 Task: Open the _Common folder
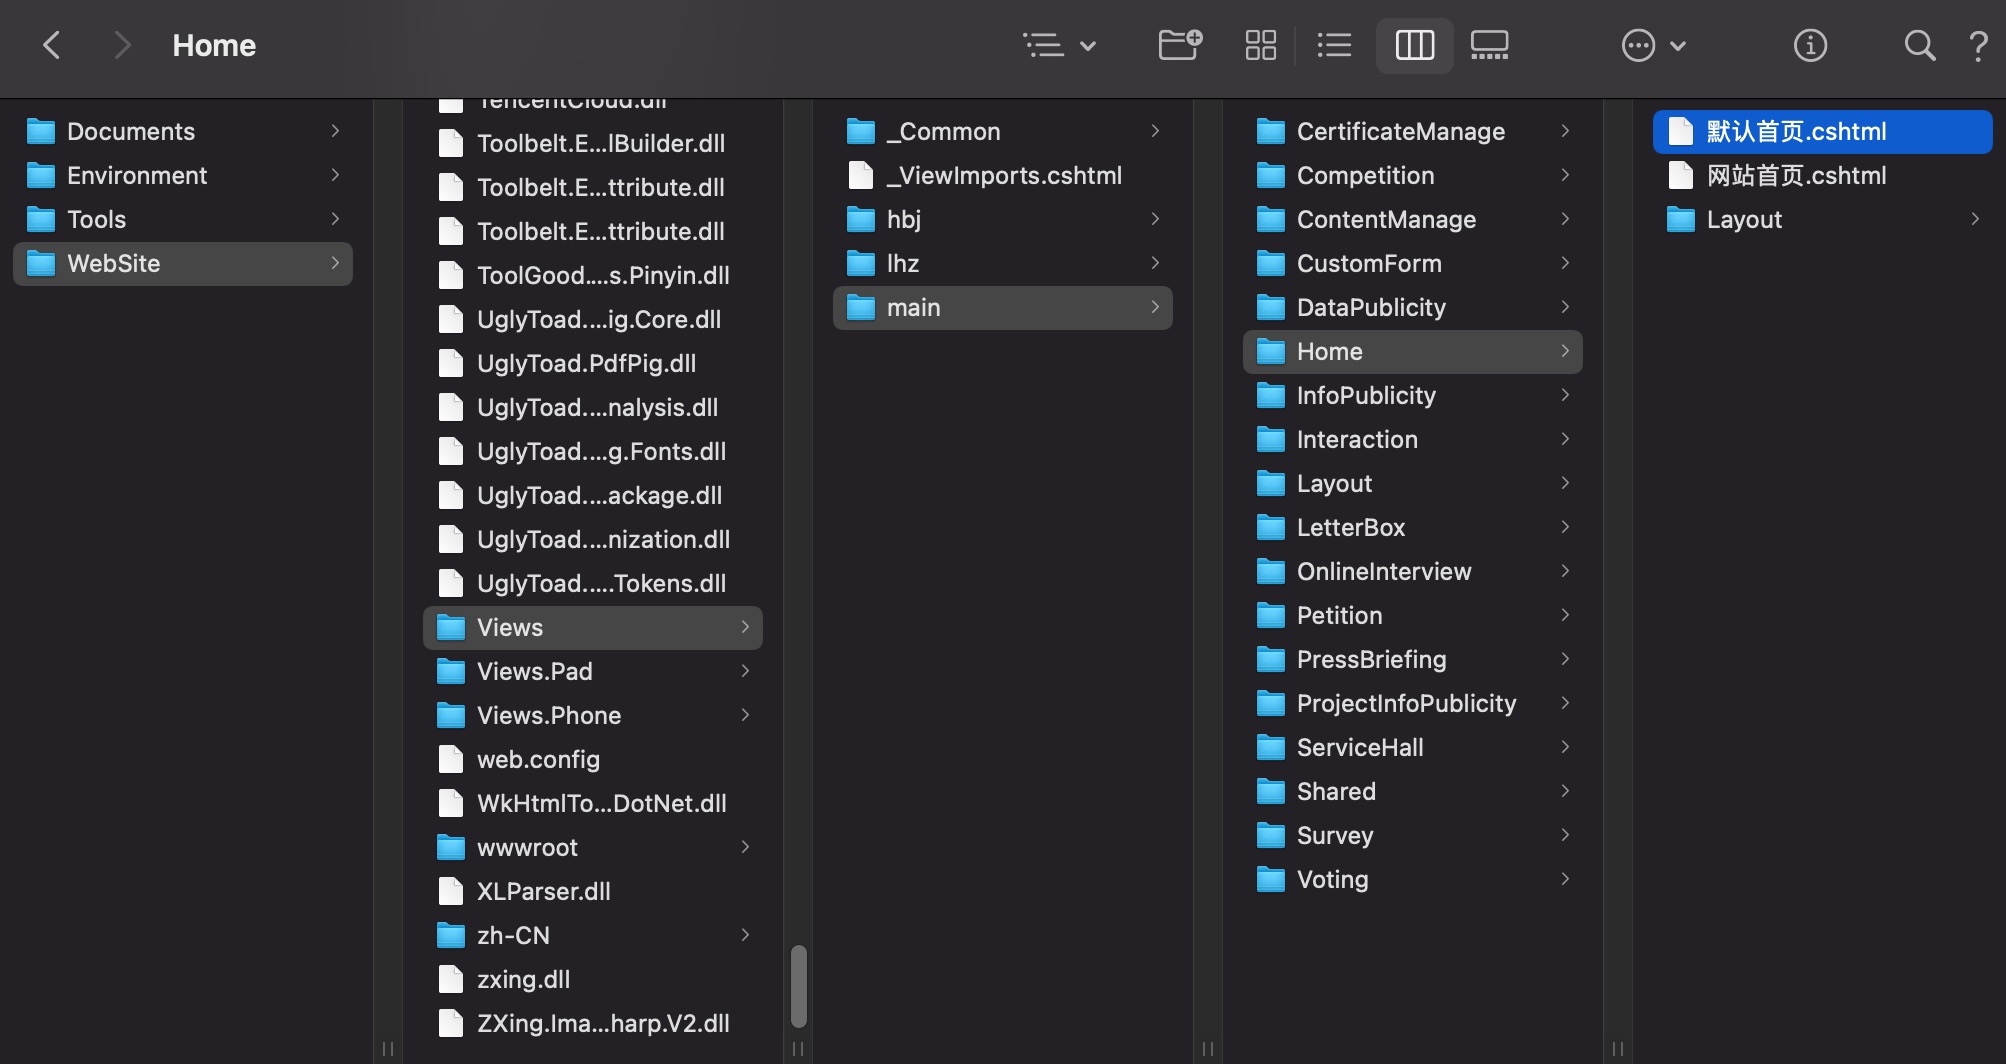click(943, 131)
